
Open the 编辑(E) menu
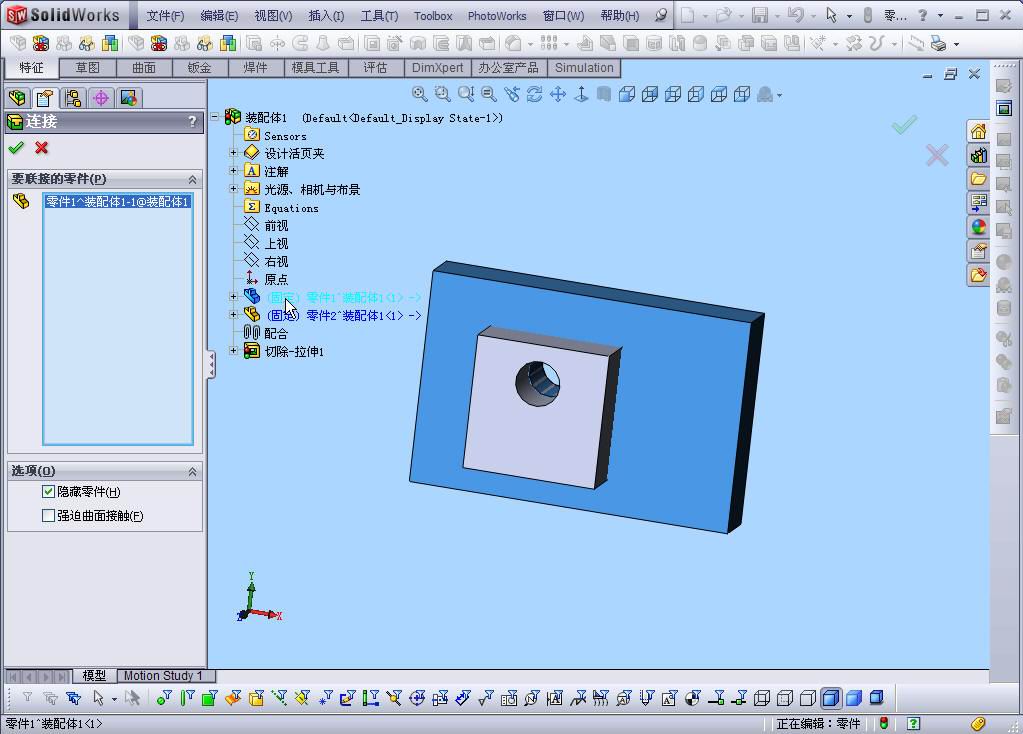tap(219, 16)
